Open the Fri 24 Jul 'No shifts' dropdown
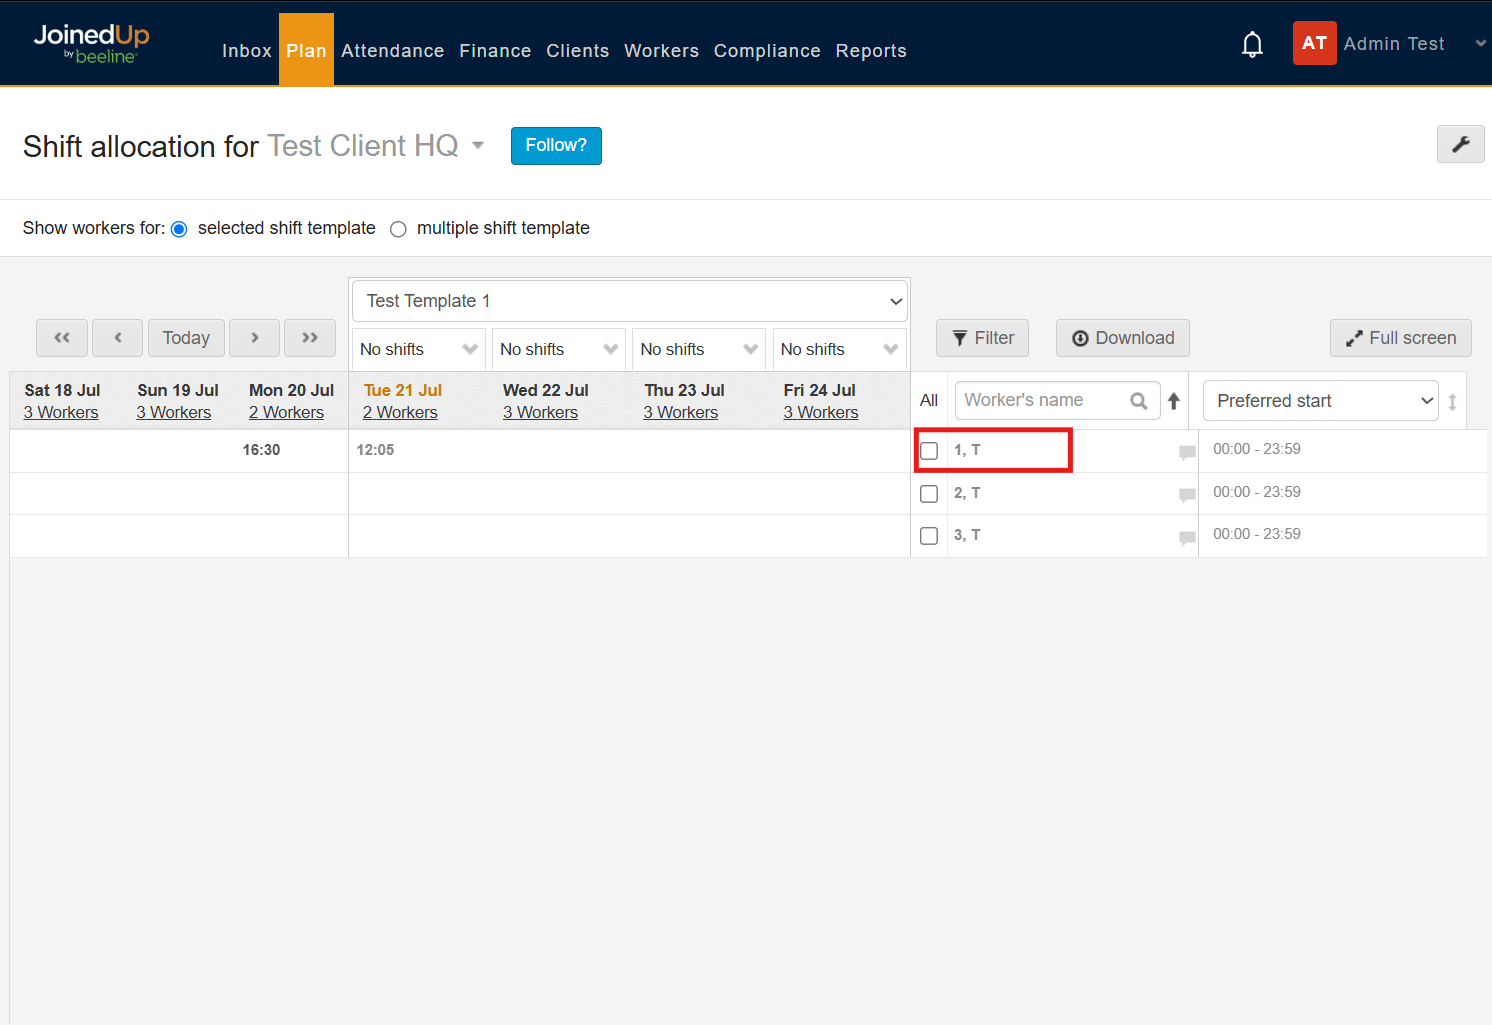This screenshot has width=1492, height=1025. pos(840,349)
